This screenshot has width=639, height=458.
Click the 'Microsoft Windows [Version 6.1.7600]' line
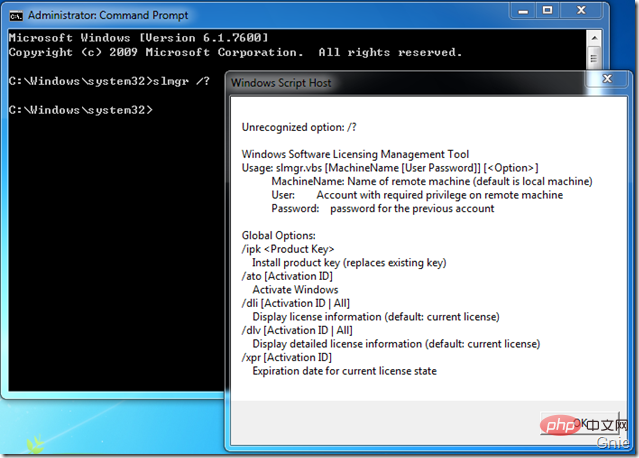[x=139, y=37]
